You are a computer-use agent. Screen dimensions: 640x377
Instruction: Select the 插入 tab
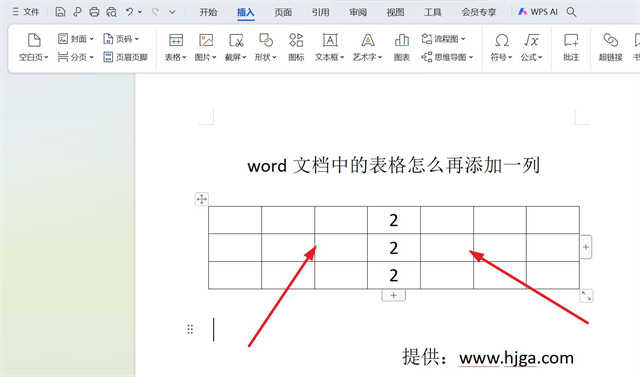click(x=246, y=12)
